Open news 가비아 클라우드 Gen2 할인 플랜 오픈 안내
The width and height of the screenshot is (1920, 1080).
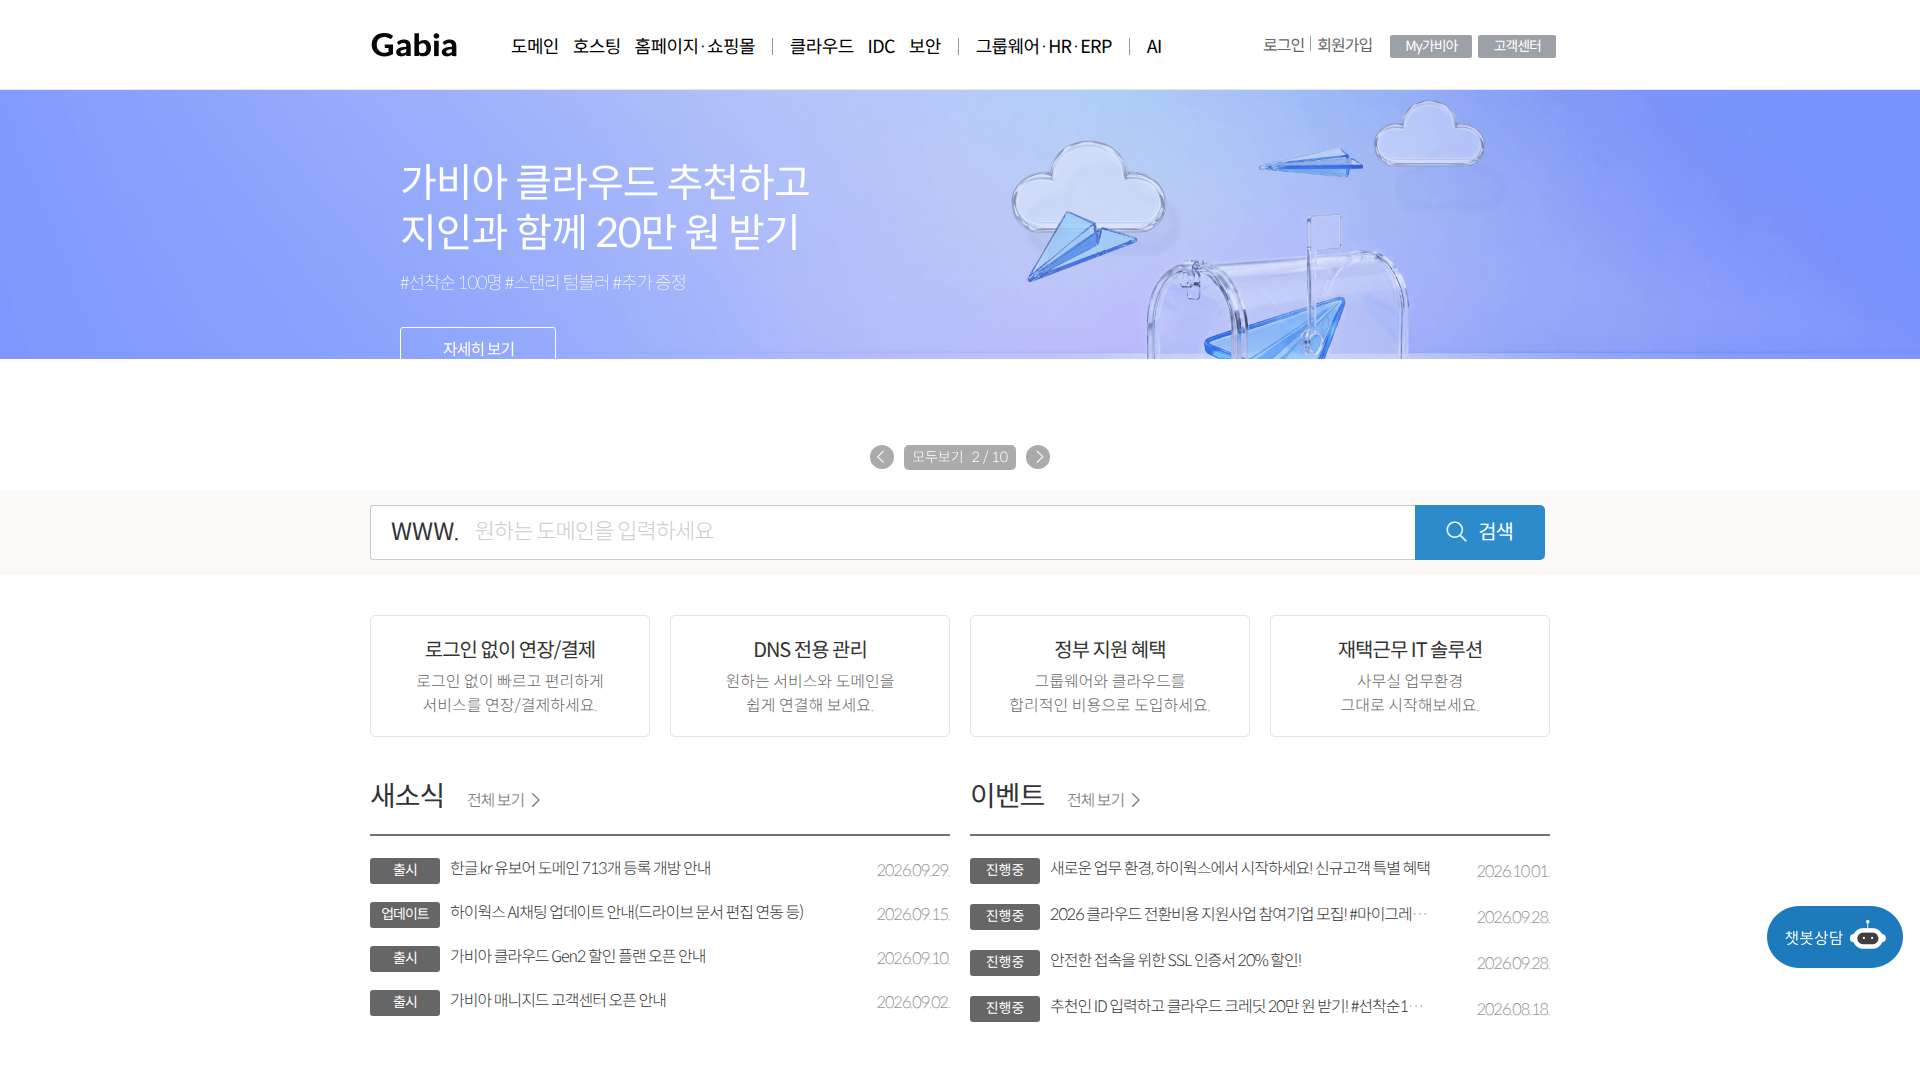click(578, 956)
